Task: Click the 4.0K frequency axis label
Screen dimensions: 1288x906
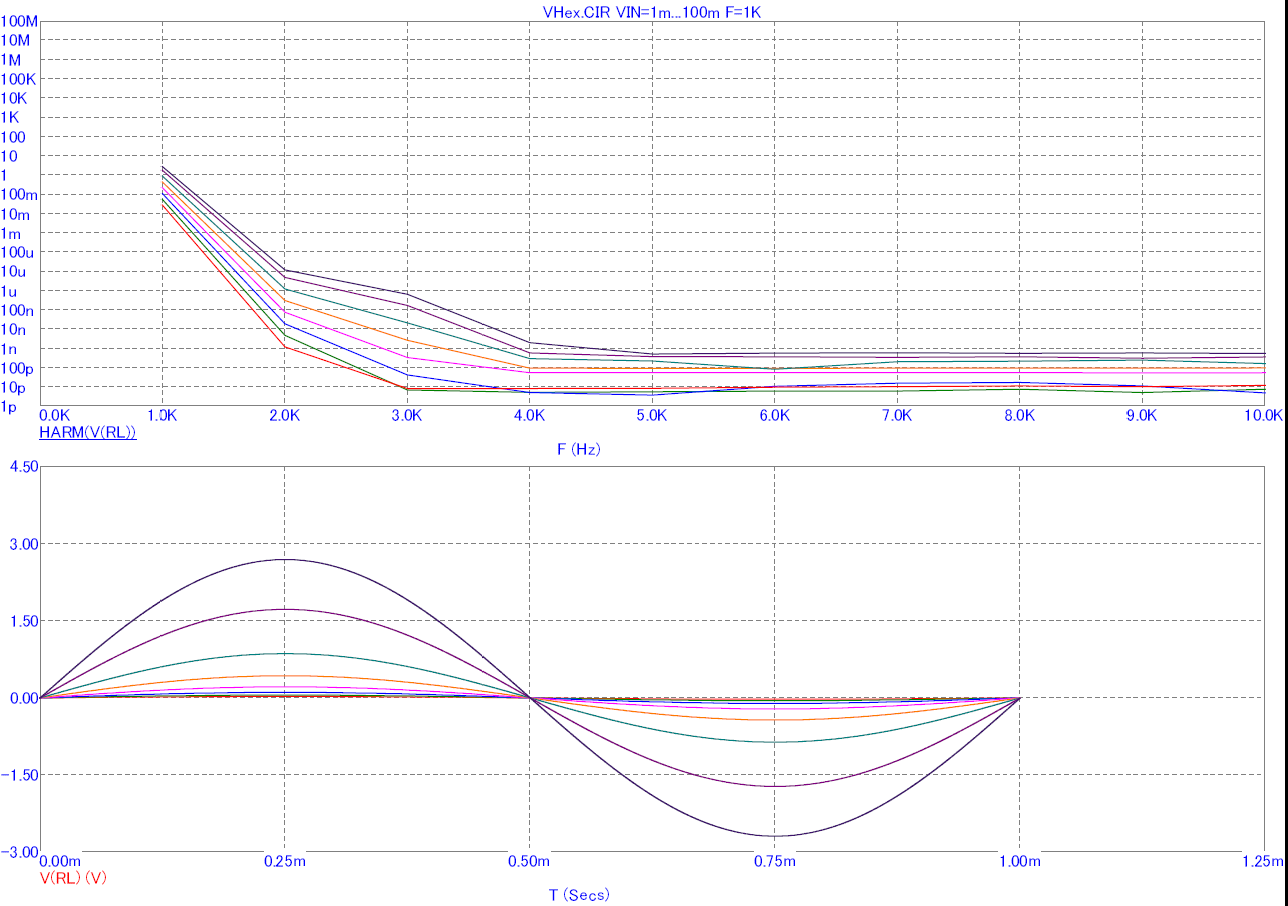Action: click(x=530, y=414)
